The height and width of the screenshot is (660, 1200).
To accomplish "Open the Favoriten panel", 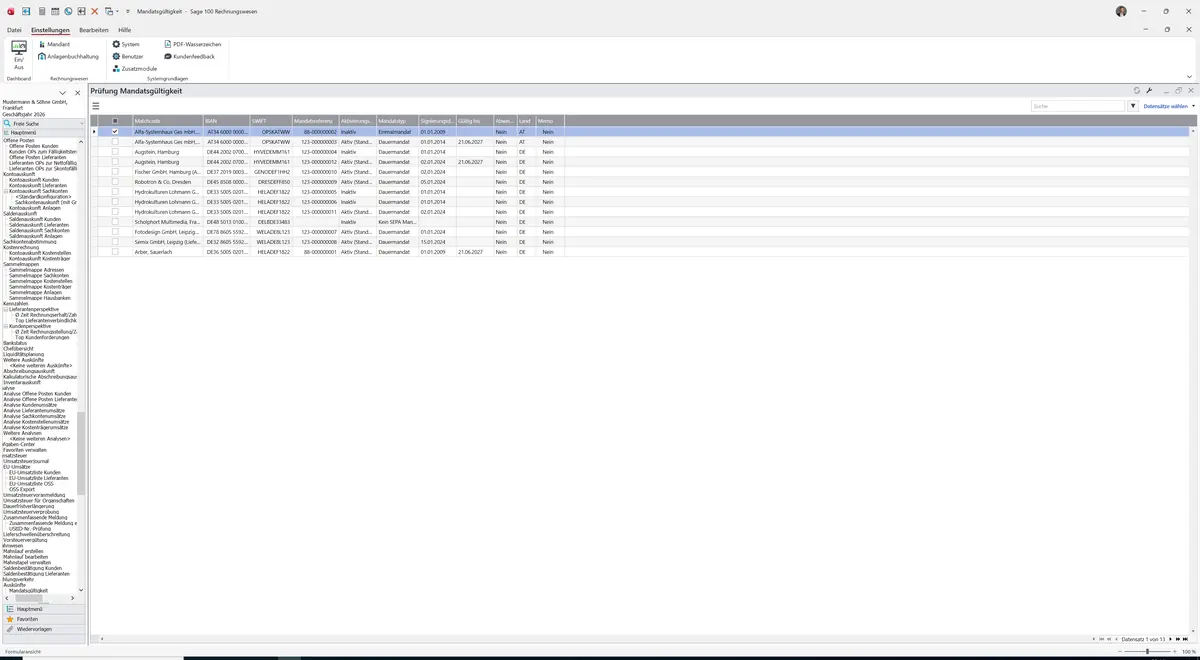I will [43, 619].
